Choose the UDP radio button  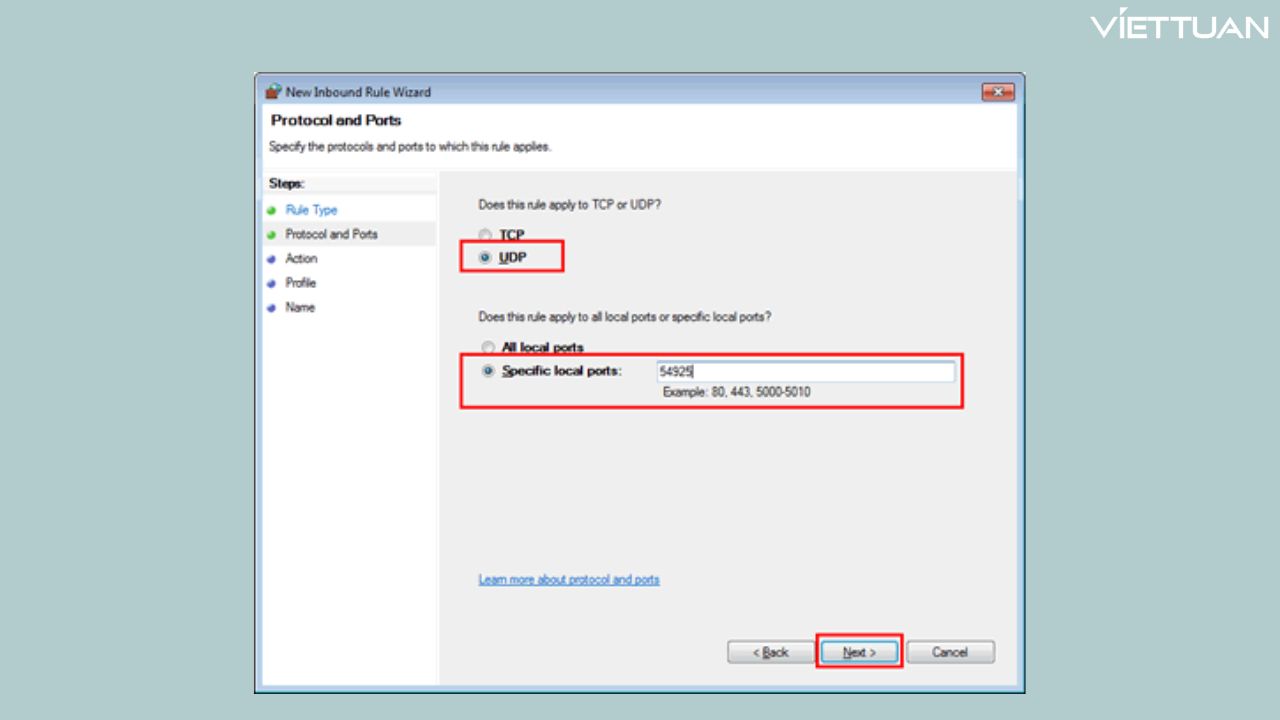pyautogui.click(x=486, y=258)
